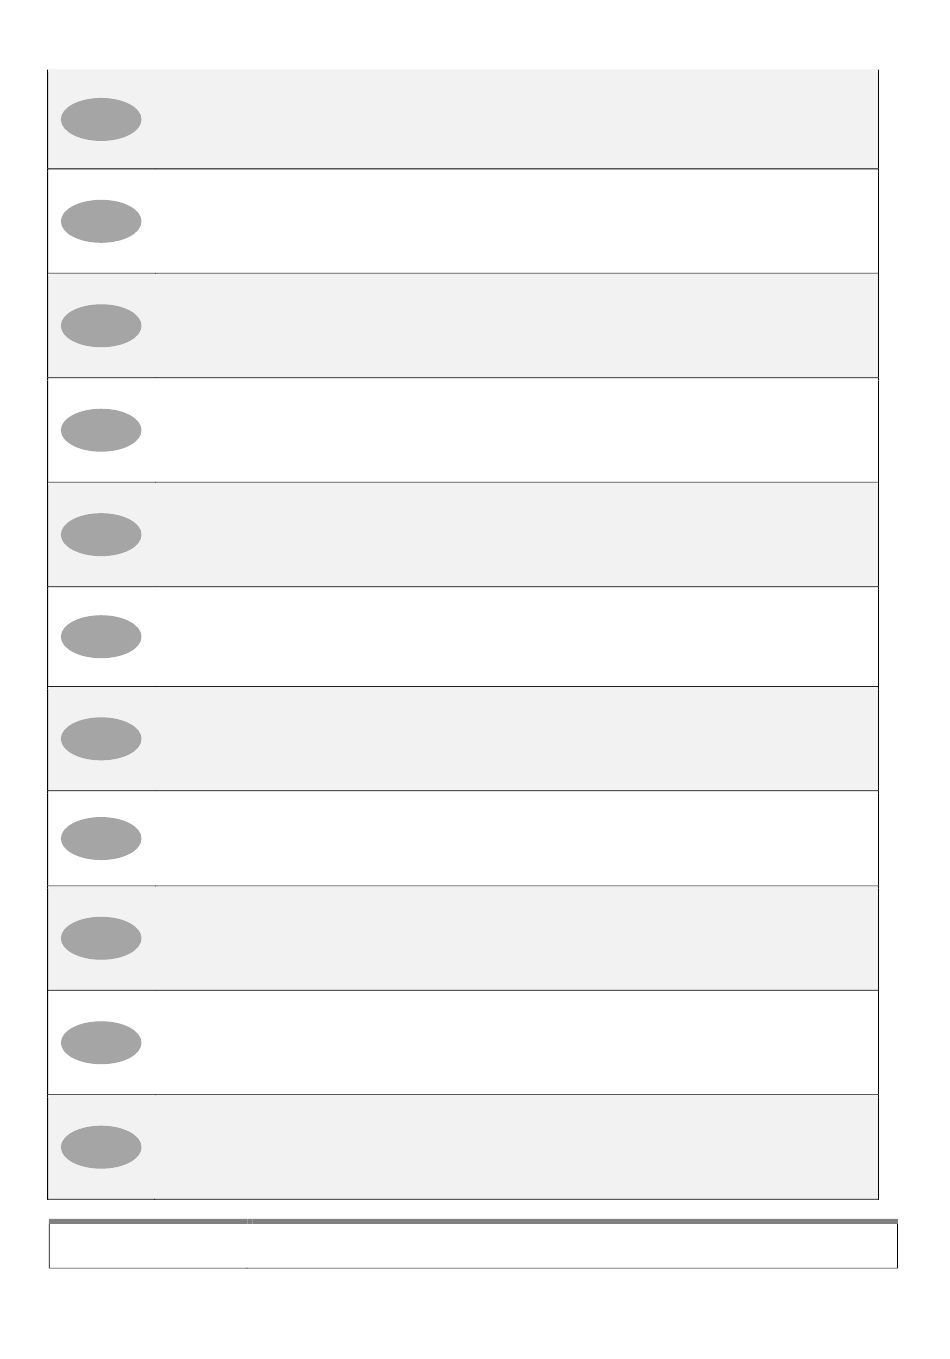Image resolution: width=950 pixels, height=1359 pixels.
Task: Click the wide right cell of the bottom footer box
Action: click(x=573, y=1246)
